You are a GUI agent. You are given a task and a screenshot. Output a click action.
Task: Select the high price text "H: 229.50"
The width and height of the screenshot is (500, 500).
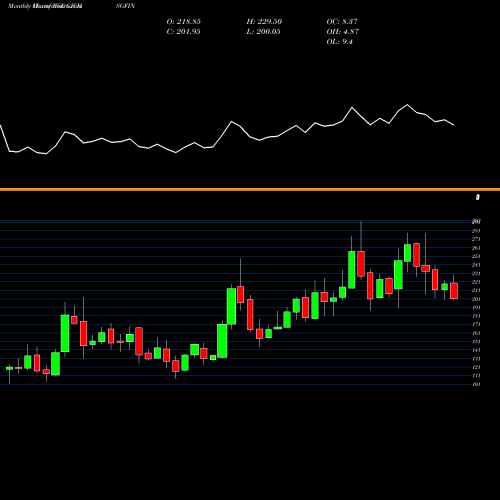pos(264,22)
